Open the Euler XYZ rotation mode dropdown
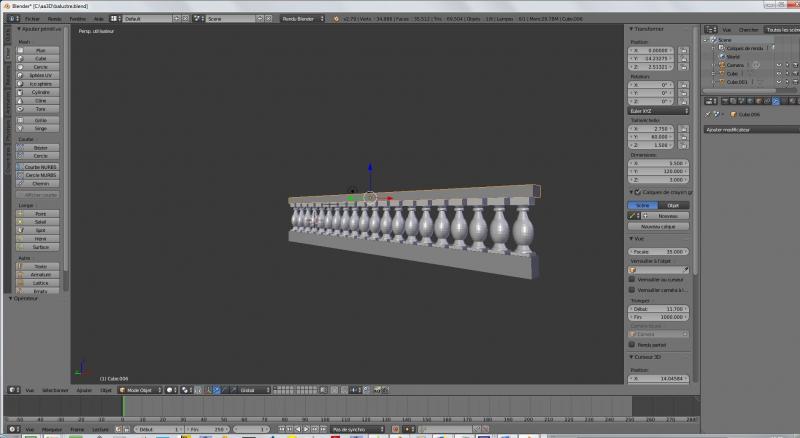Screen dimensions: 800x438 [658, 111]
